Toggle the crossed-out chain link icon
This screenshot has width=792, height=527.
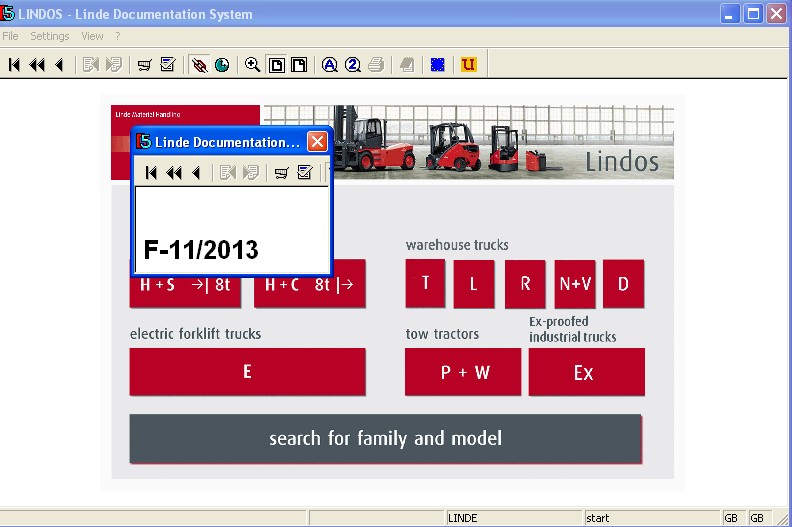point(200,65)
